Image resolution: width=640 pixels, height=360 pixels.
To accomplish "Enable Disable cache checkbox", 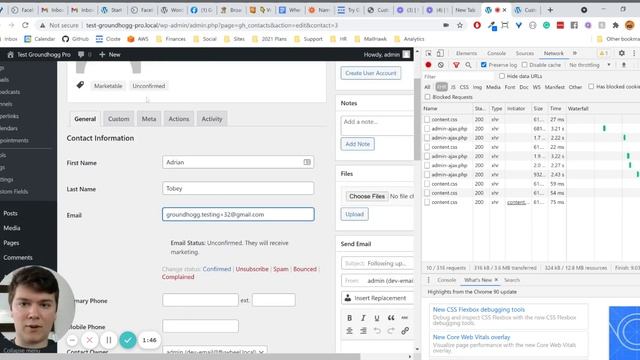I will (524, 65).
